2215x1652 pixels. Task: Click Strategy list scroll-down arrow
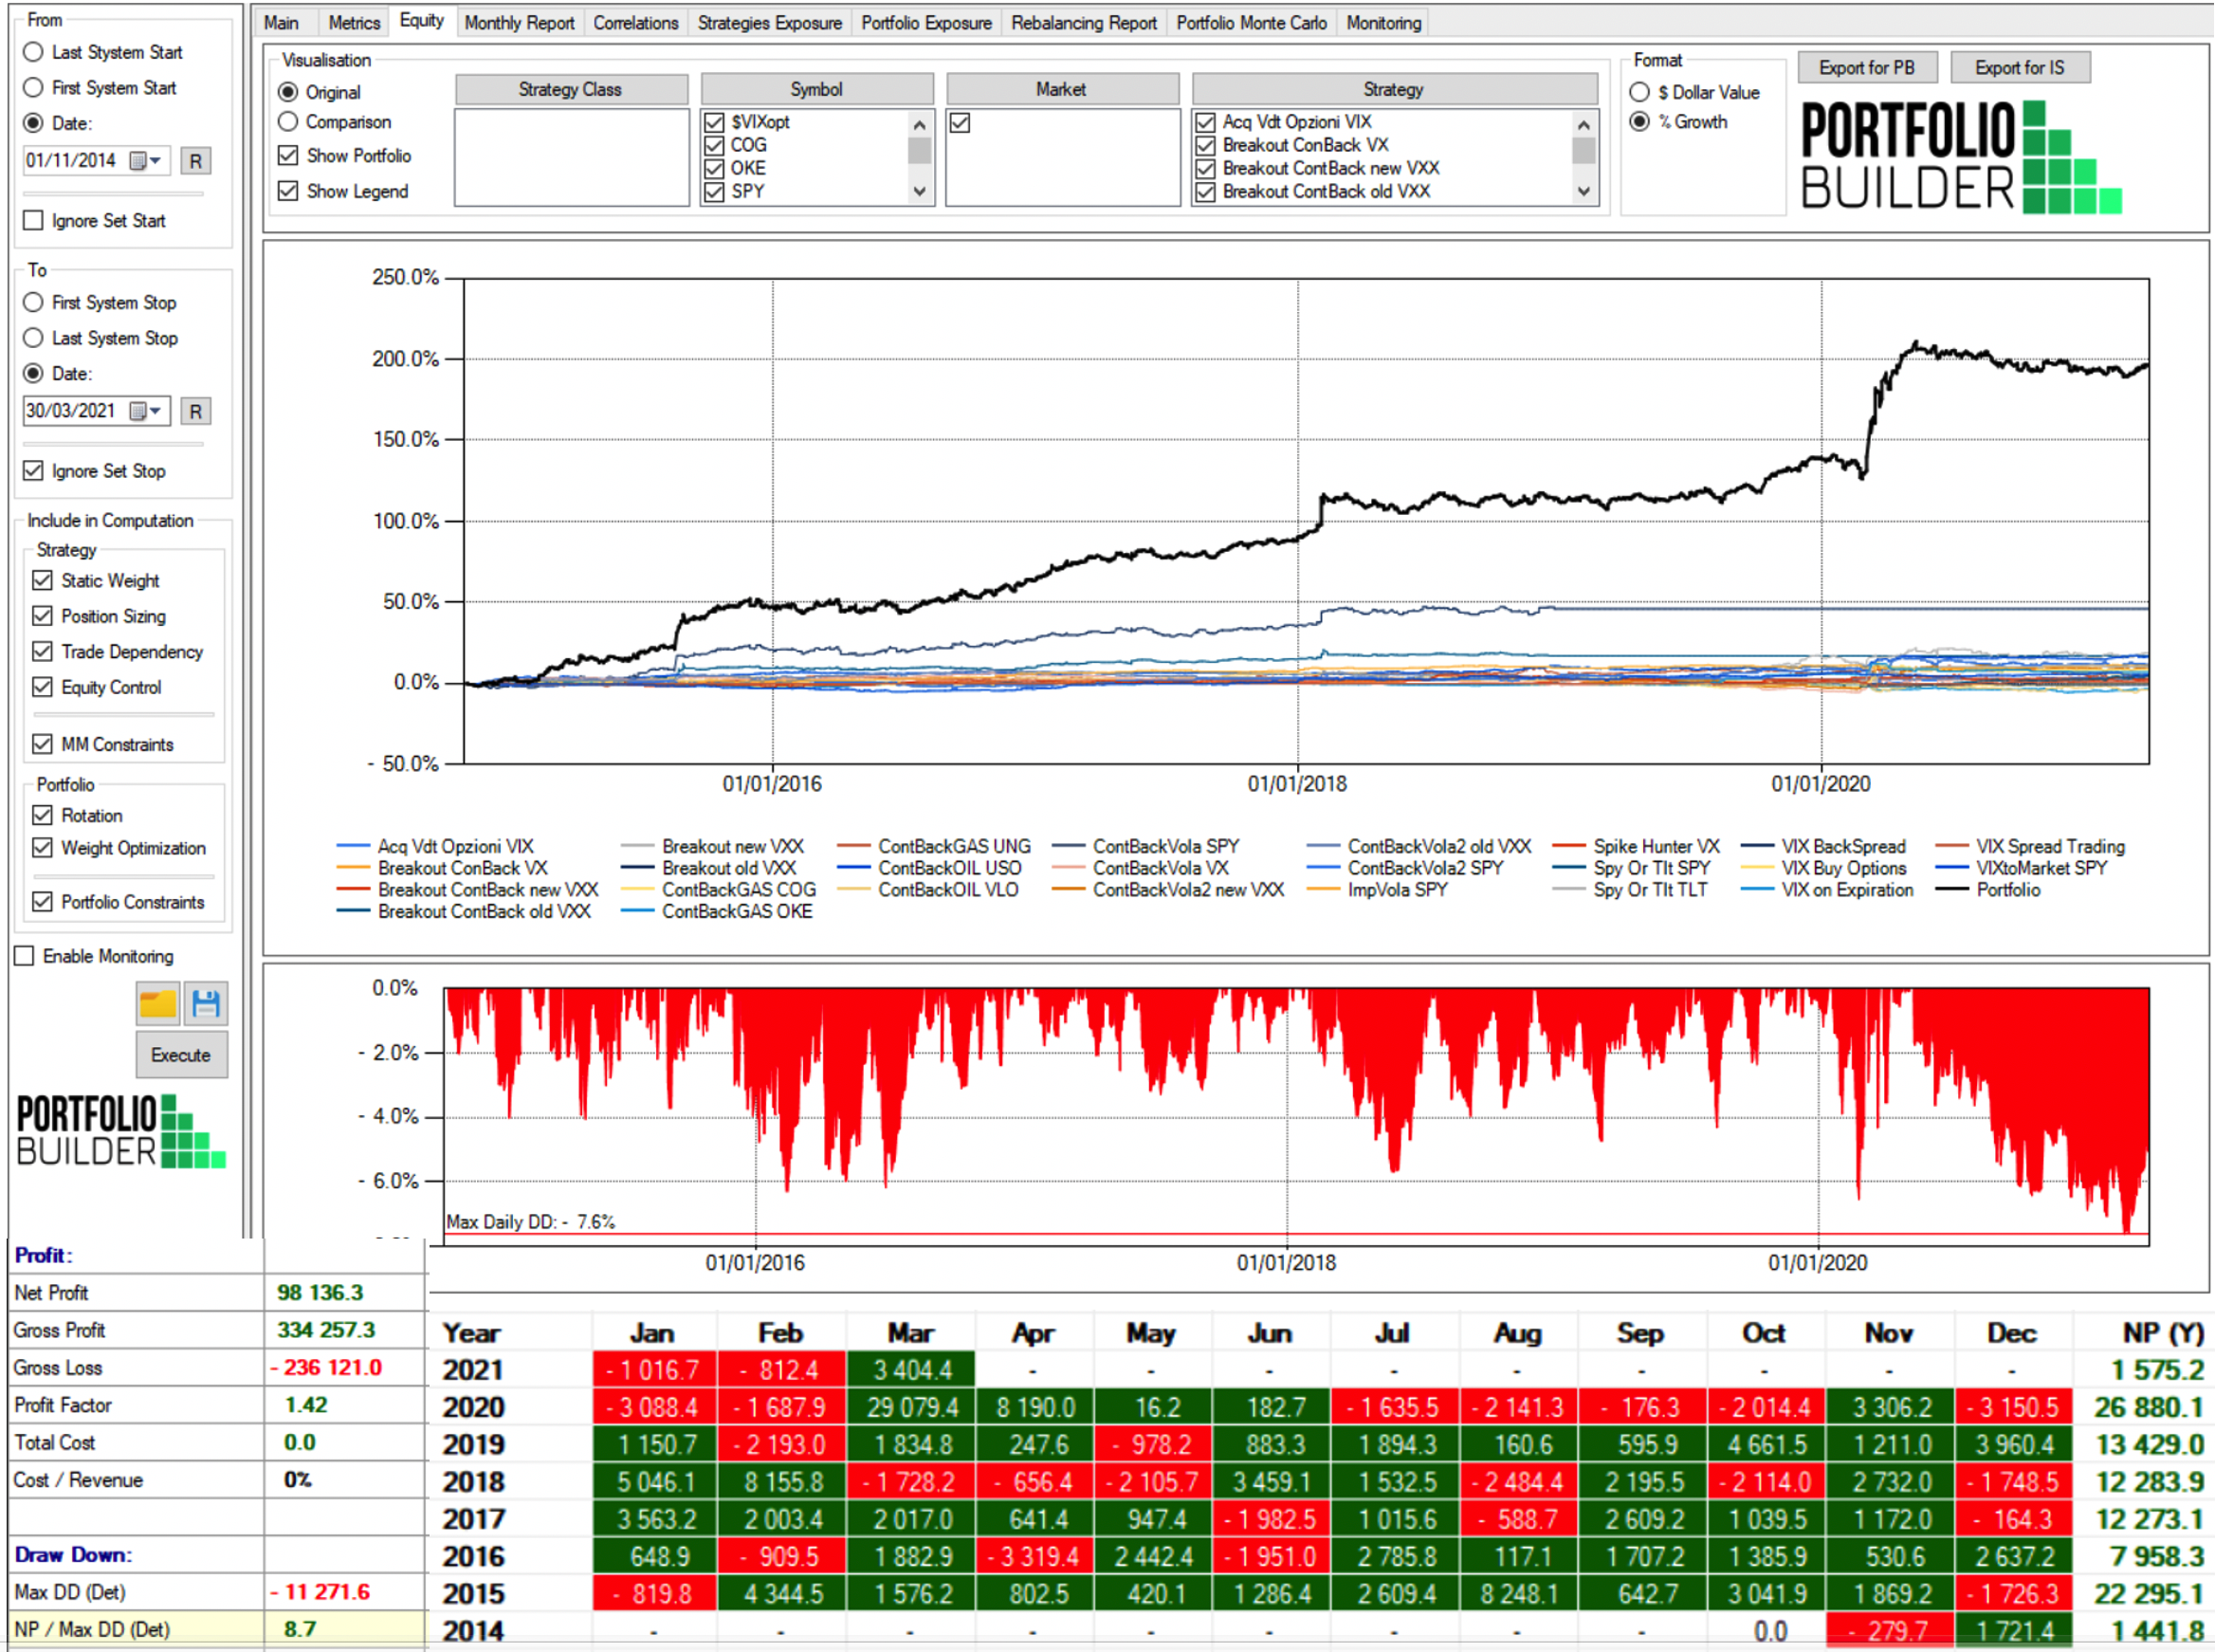coord(1583,191)
